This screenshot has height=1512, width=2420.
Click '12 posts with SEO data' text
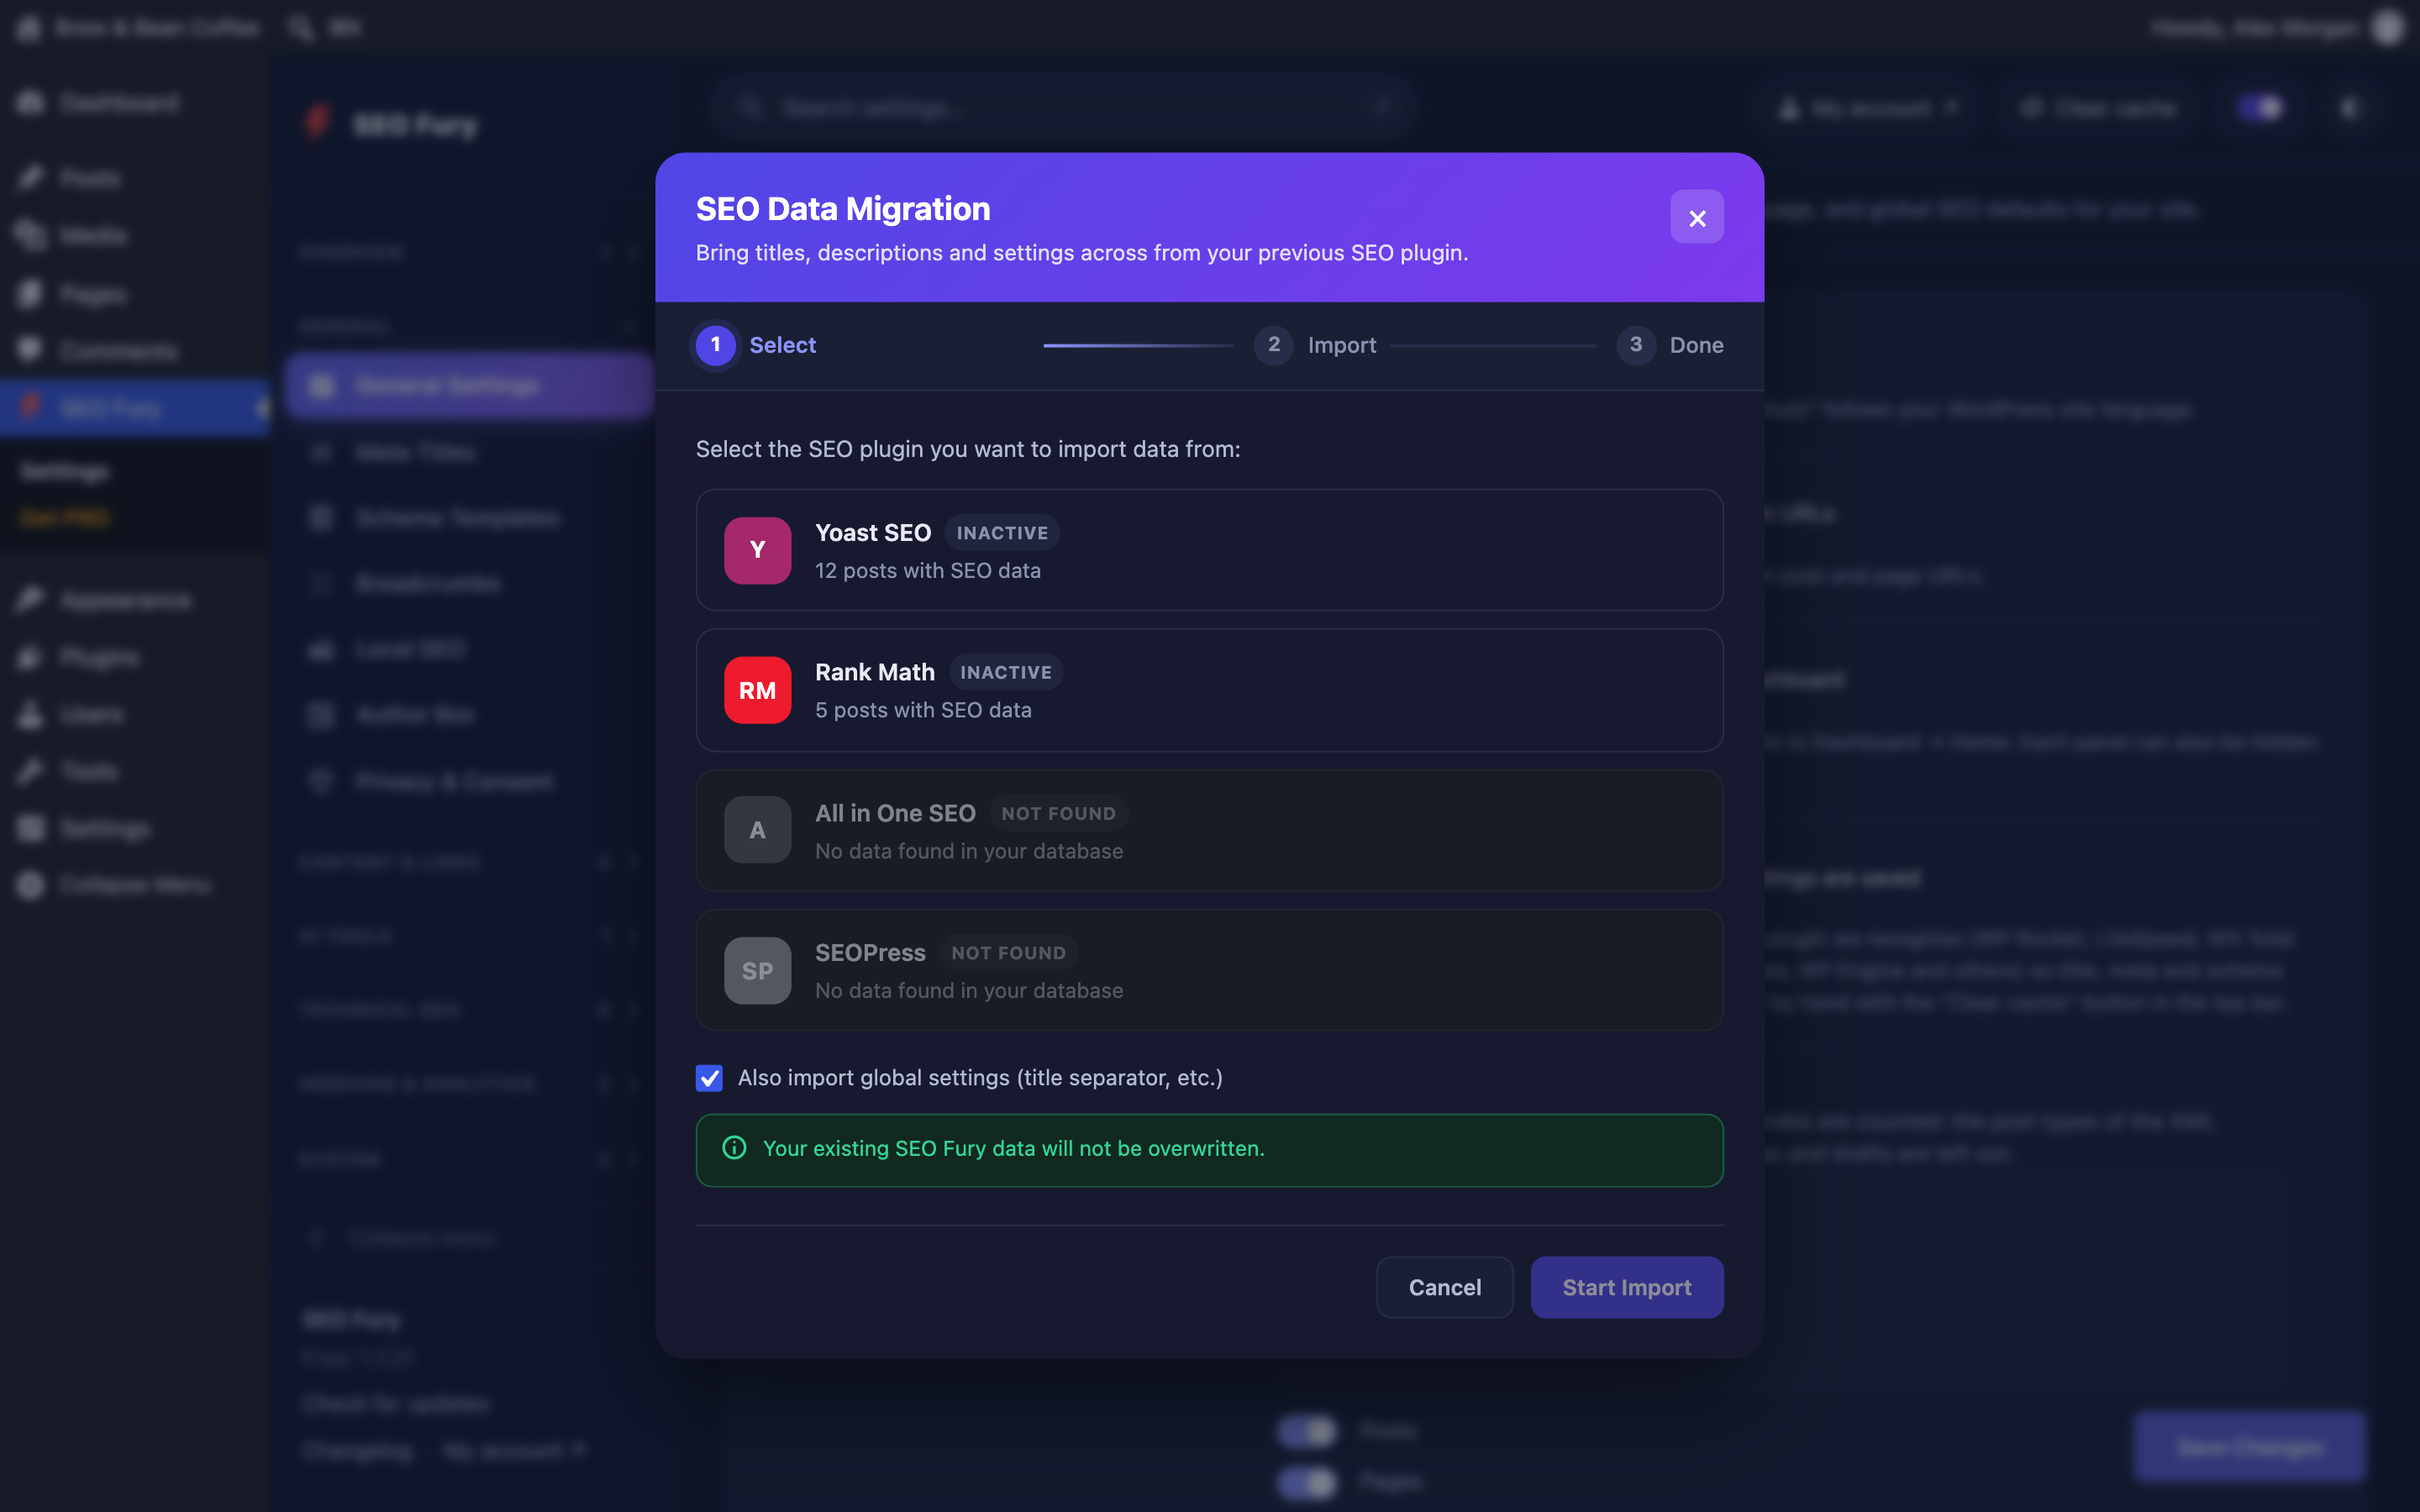927,570
